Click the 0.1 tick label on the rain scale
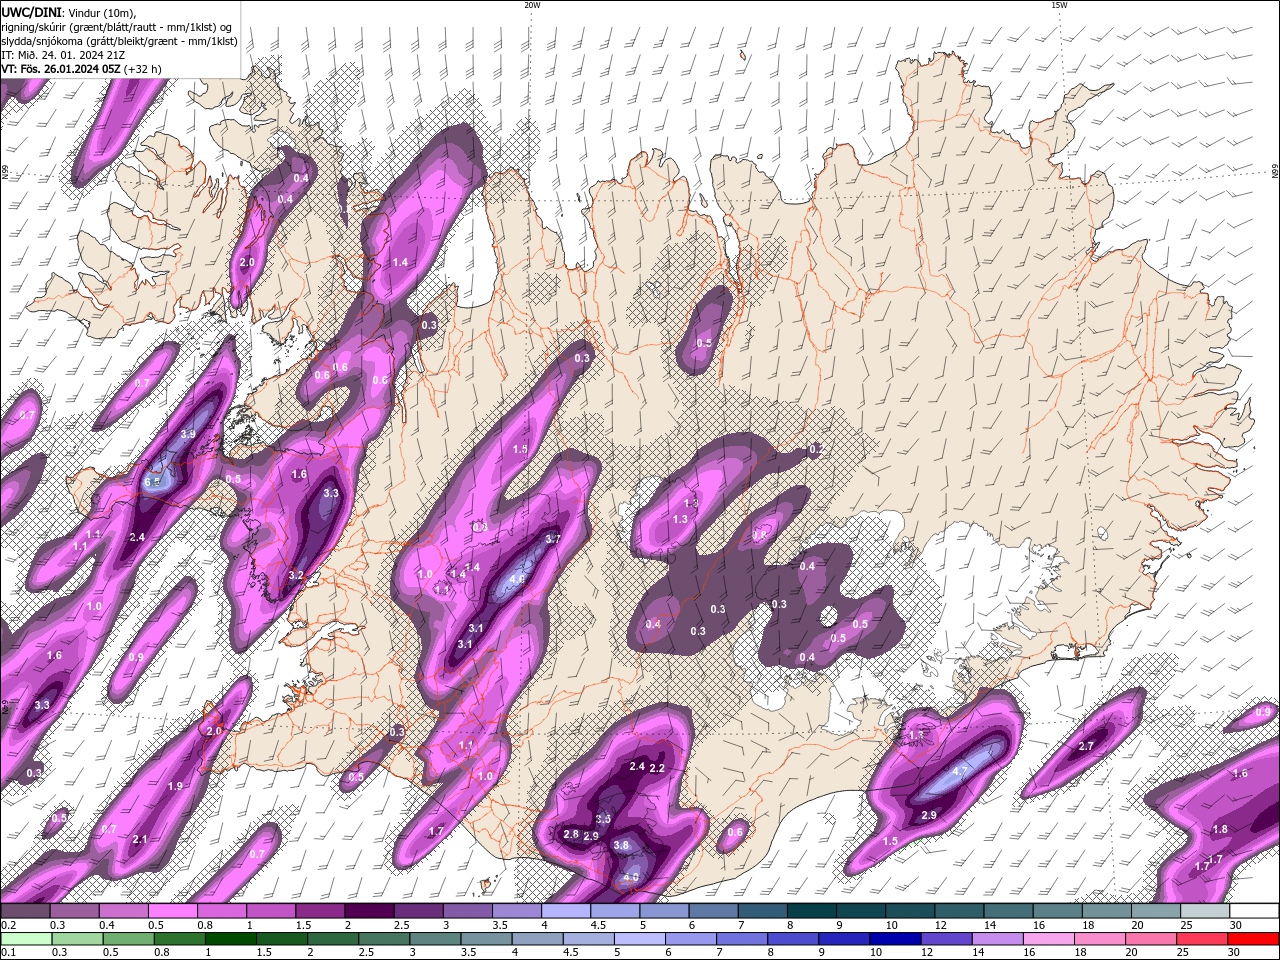 (9, 952)
